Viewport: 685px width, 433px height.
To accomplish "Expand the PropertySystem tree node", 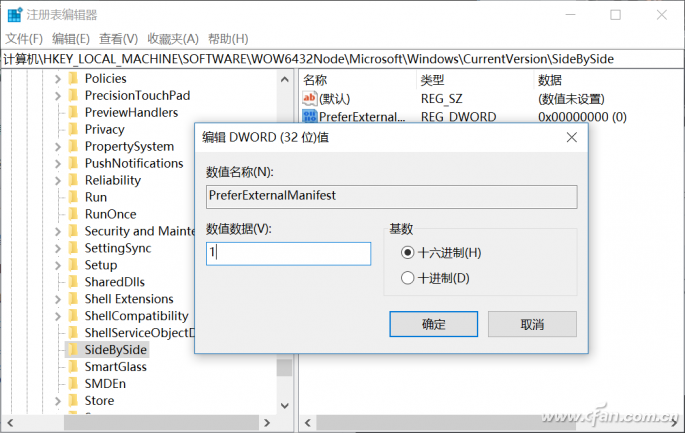I will [58, 147].
